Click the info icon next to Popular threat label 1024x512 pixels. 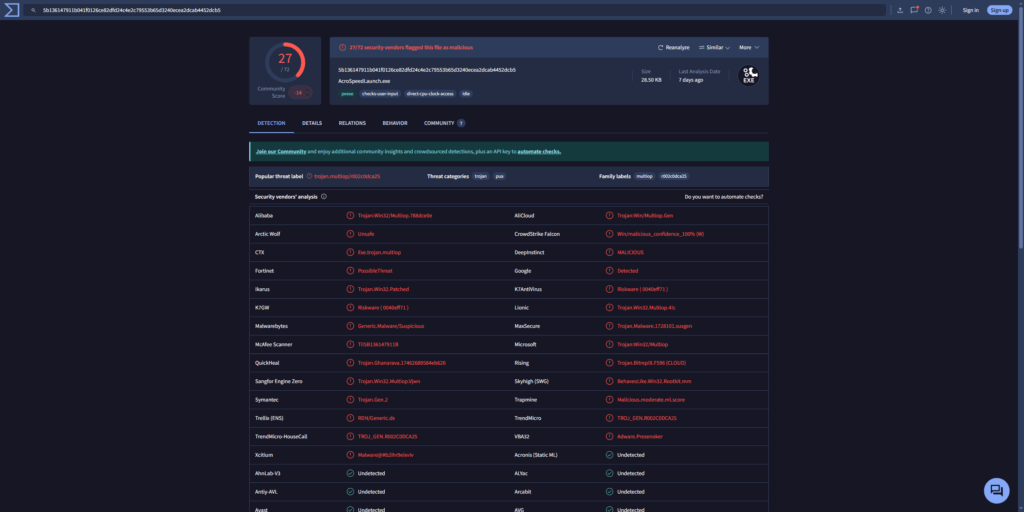point(310,176)
